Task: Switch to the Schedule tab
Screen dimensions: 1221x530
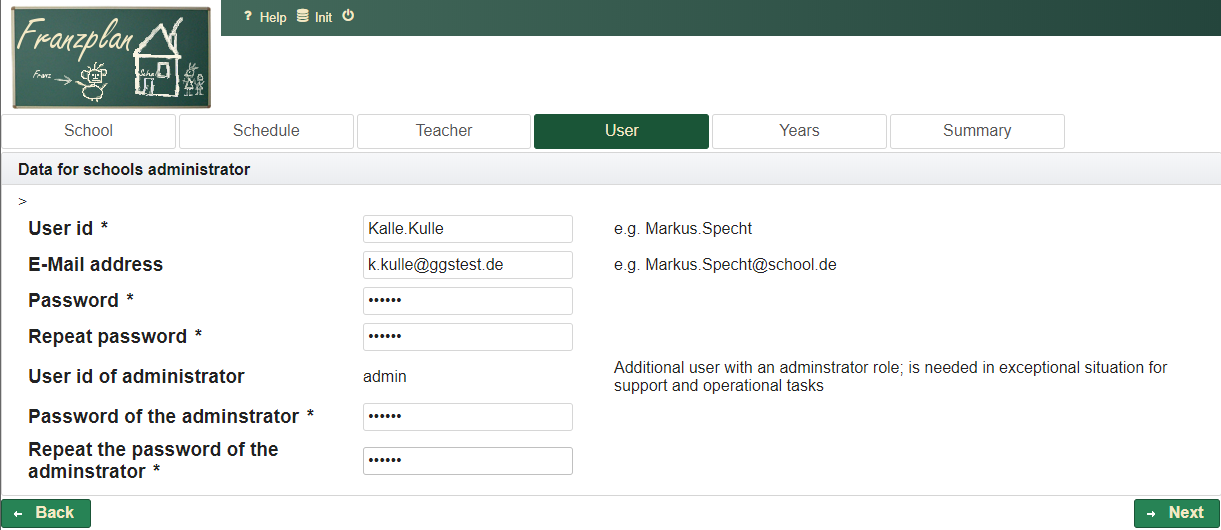Action: (x=266, y=131)
